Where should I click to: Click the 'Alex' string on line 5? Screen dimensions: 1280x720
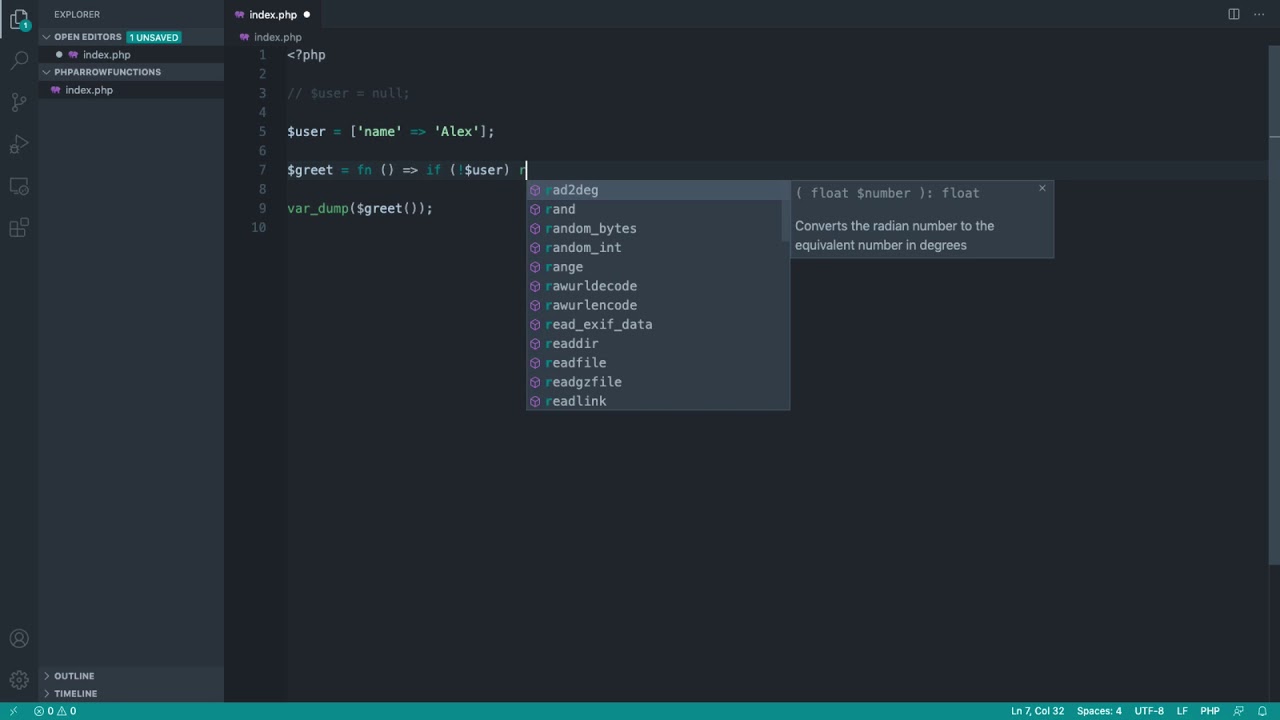point(456,131)
